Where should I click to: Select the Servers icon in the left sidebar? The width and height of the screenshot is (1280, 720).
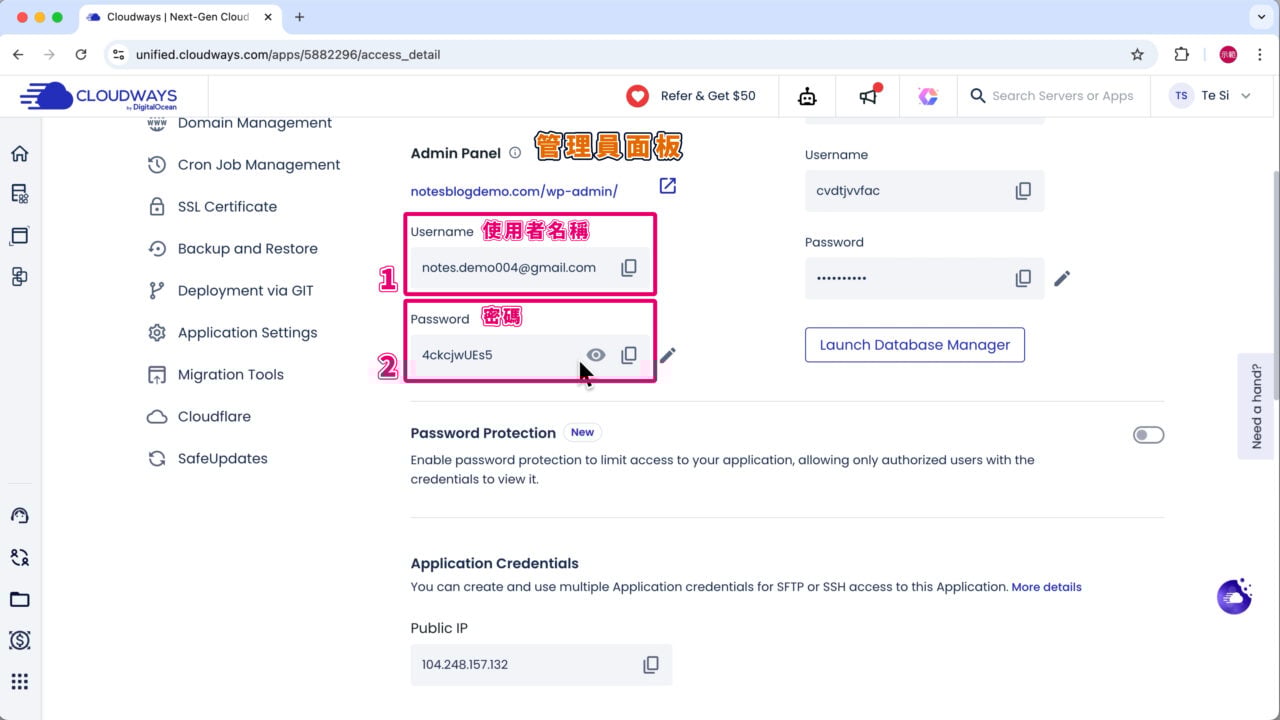[x=19, y=194]
